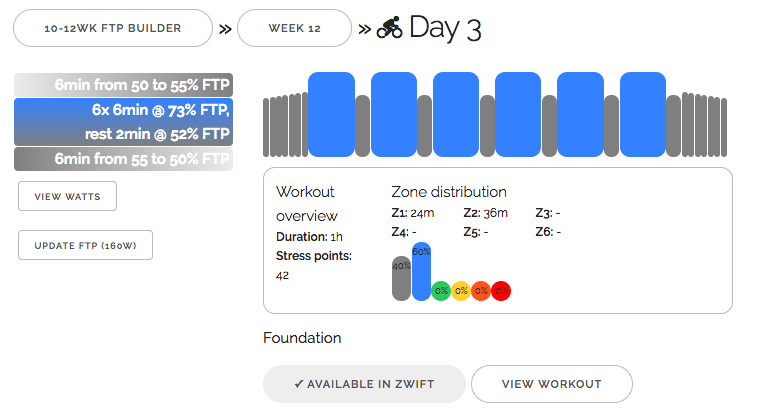The width and height of the screenshot is (767, 418).
Task: Click the Zone distribution heading
Action: pos(448,192)
